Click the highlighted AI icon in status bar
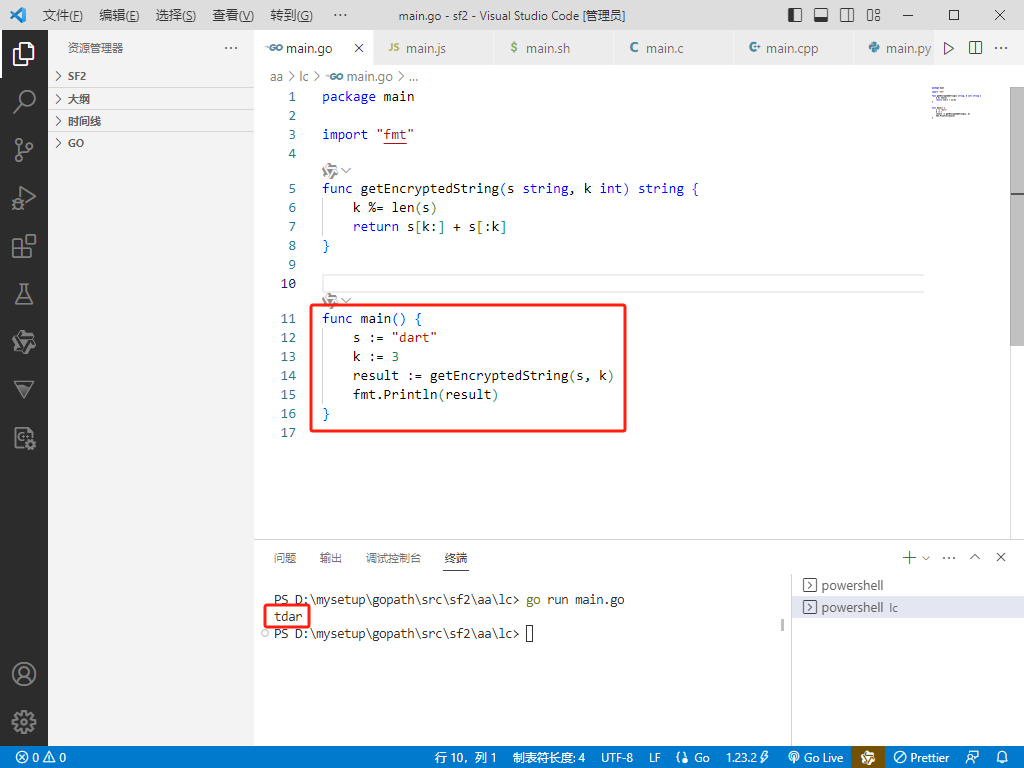 [868, 758]
